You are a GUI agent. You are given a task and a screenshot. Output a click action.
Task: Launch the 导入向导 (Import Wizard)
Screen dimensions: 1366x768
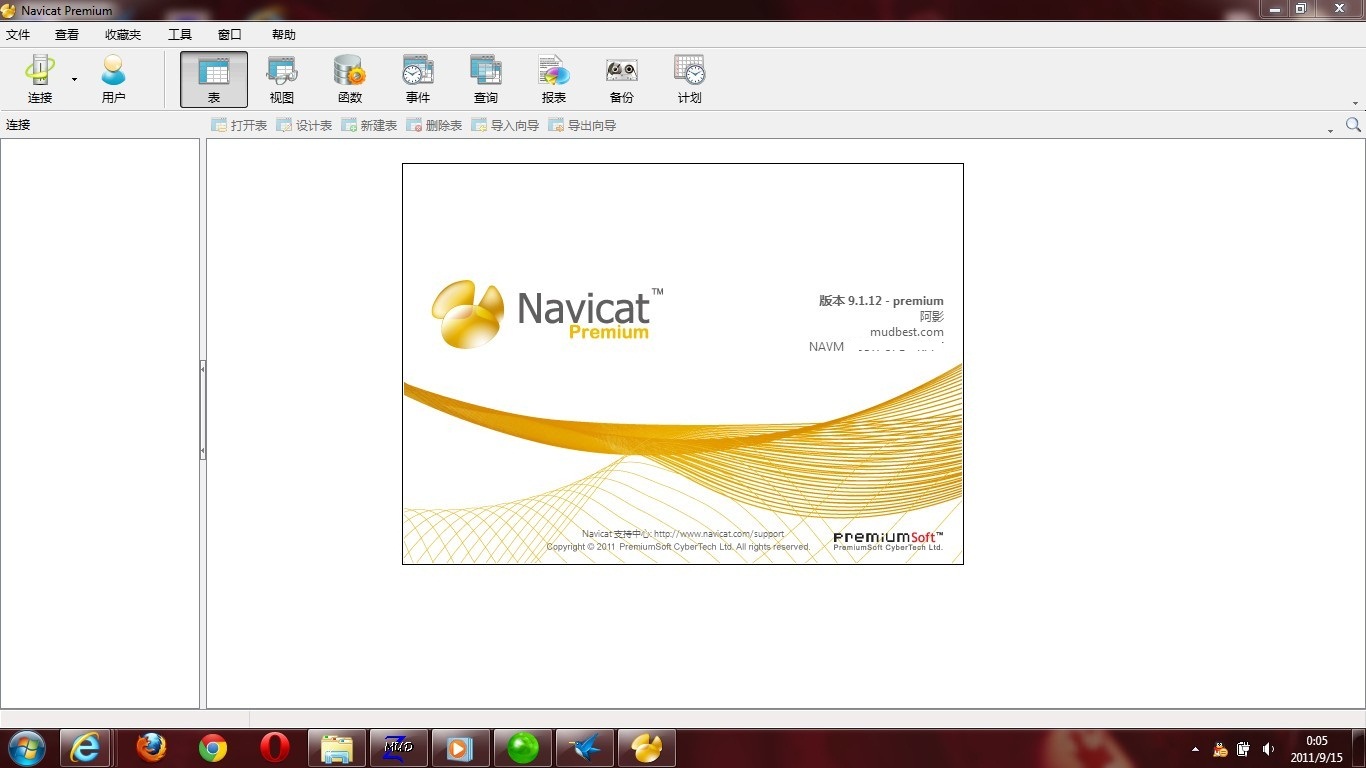coord(505,125)
